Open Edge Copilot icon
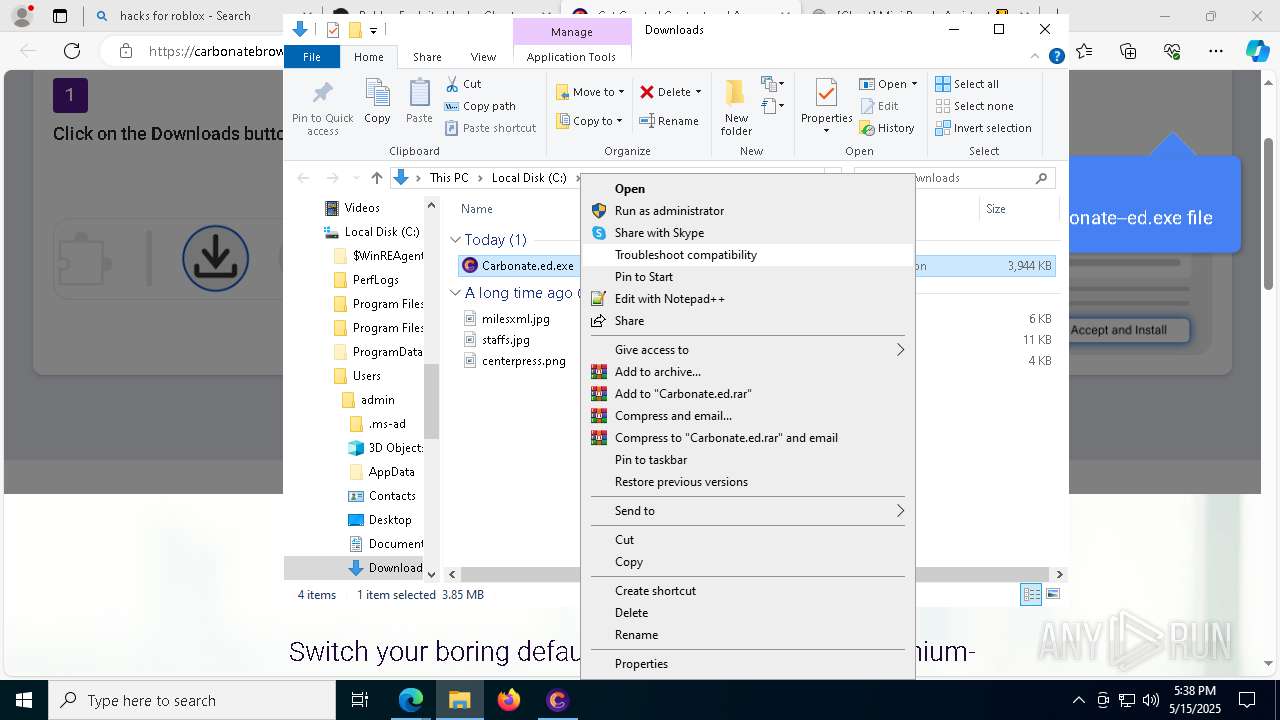 click(x=1257, y=51)
